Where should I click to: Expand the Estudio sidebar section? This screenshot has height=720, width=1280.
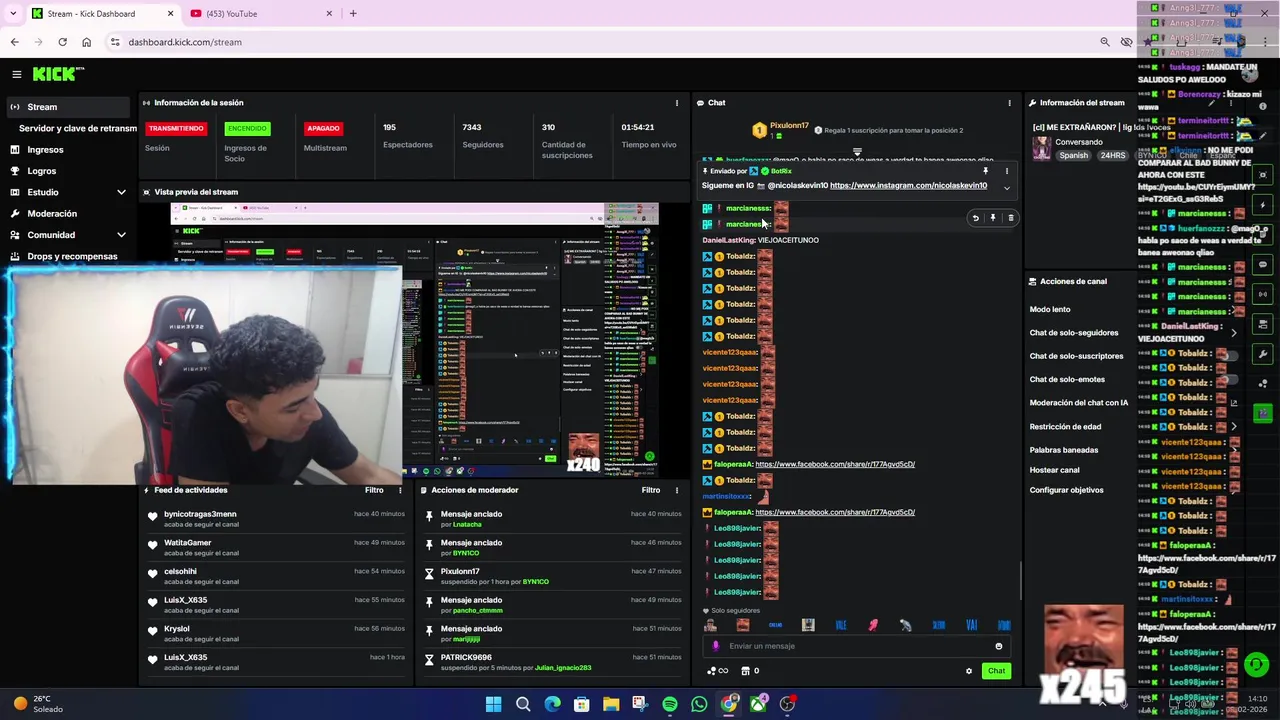coord(121,192)
